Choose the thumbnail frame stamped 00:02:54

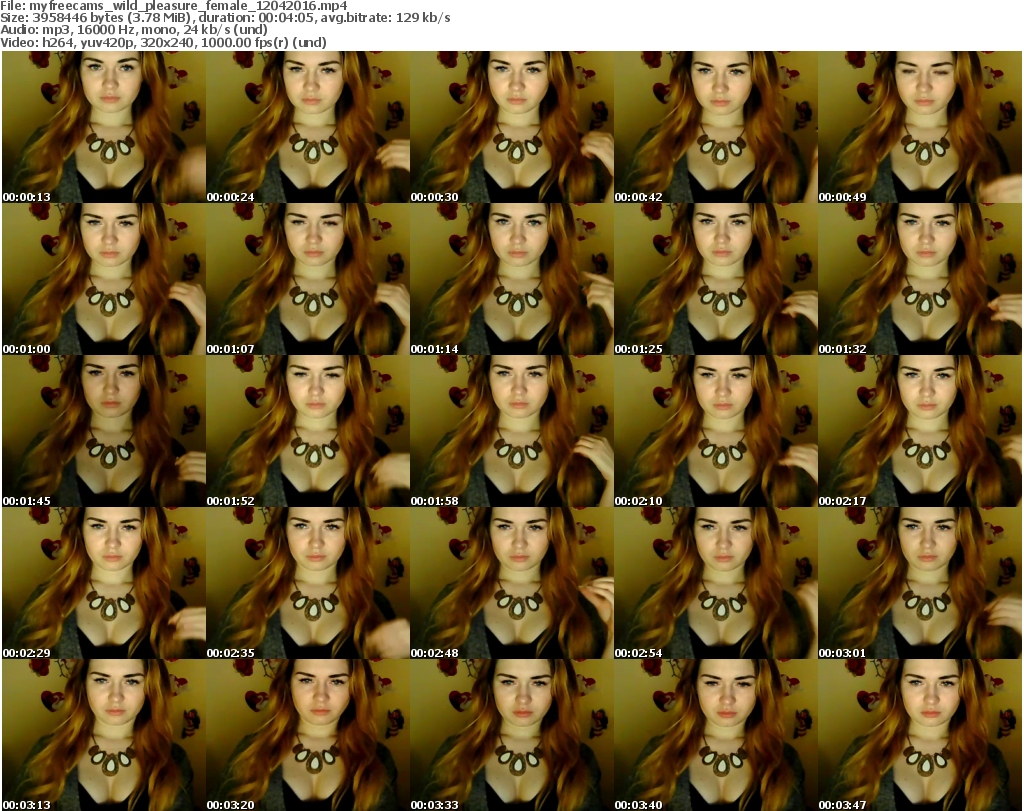(x=716, y=583)
